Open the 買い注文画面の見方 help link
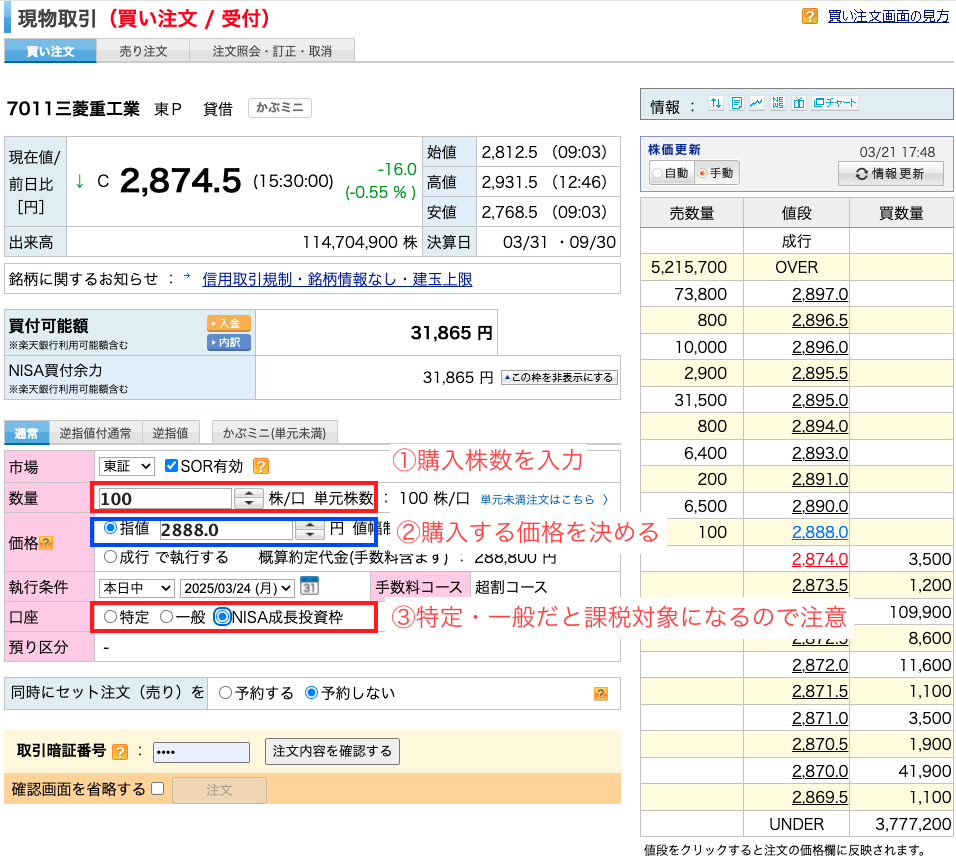 888,16
